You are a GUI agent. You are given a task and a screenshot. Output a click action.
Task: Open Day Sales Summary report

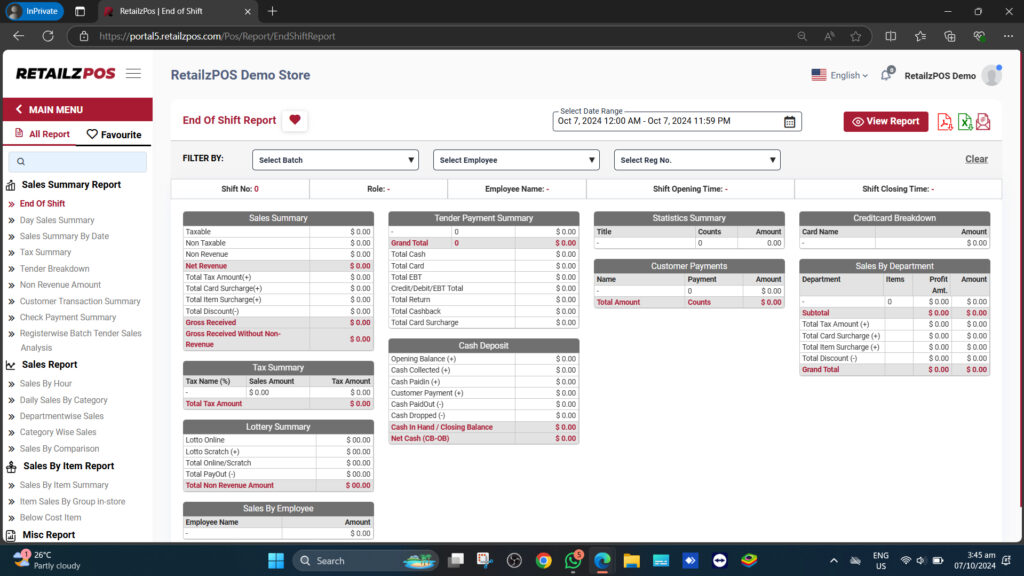(x=57, y=220)
